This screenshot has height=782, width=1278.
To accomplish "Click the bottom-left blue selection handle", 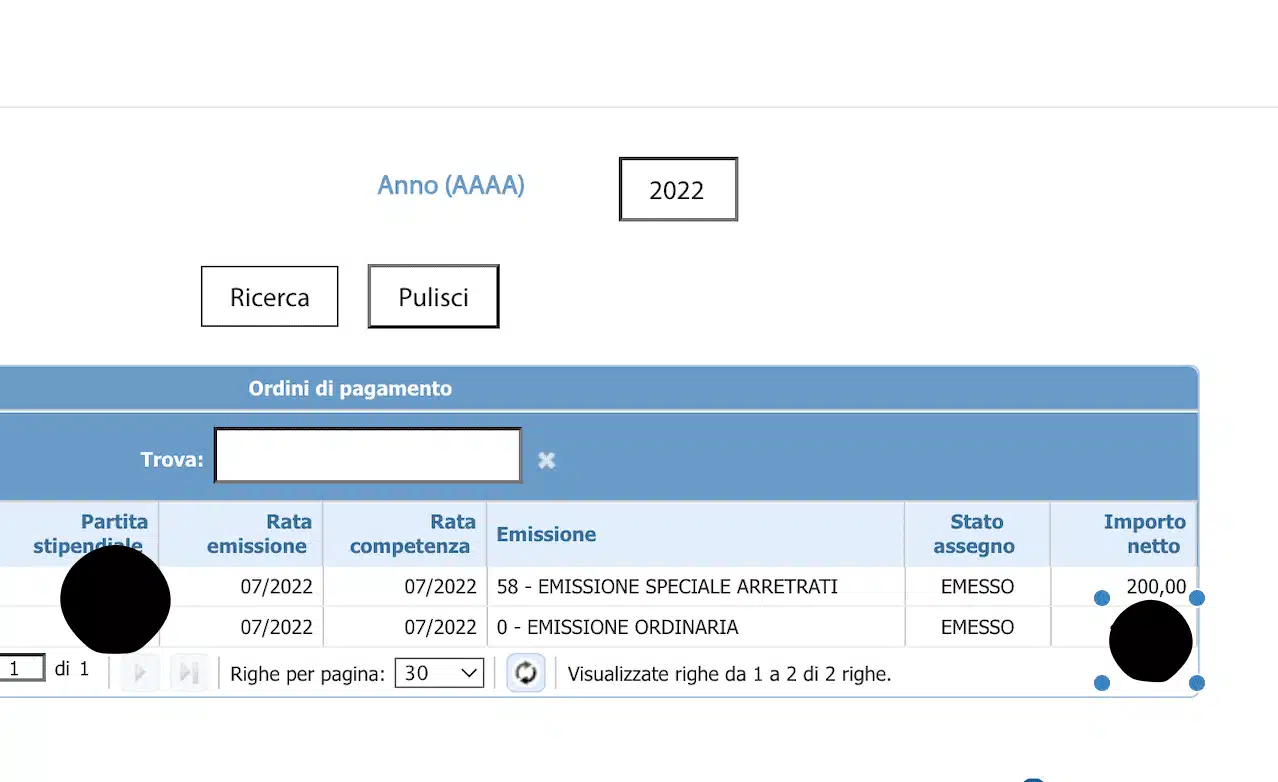I will tap(1102, 683).
